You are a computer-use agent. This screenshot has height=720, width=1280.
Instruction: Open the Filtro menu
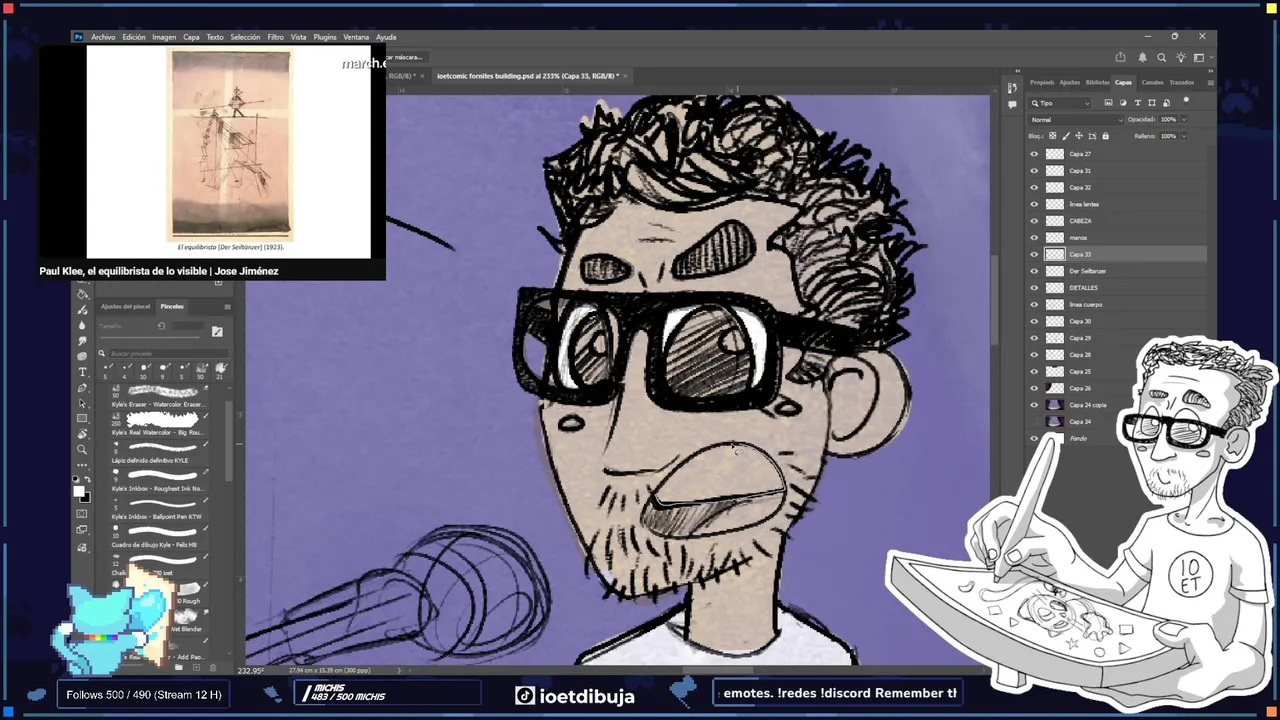pos(275,37)
